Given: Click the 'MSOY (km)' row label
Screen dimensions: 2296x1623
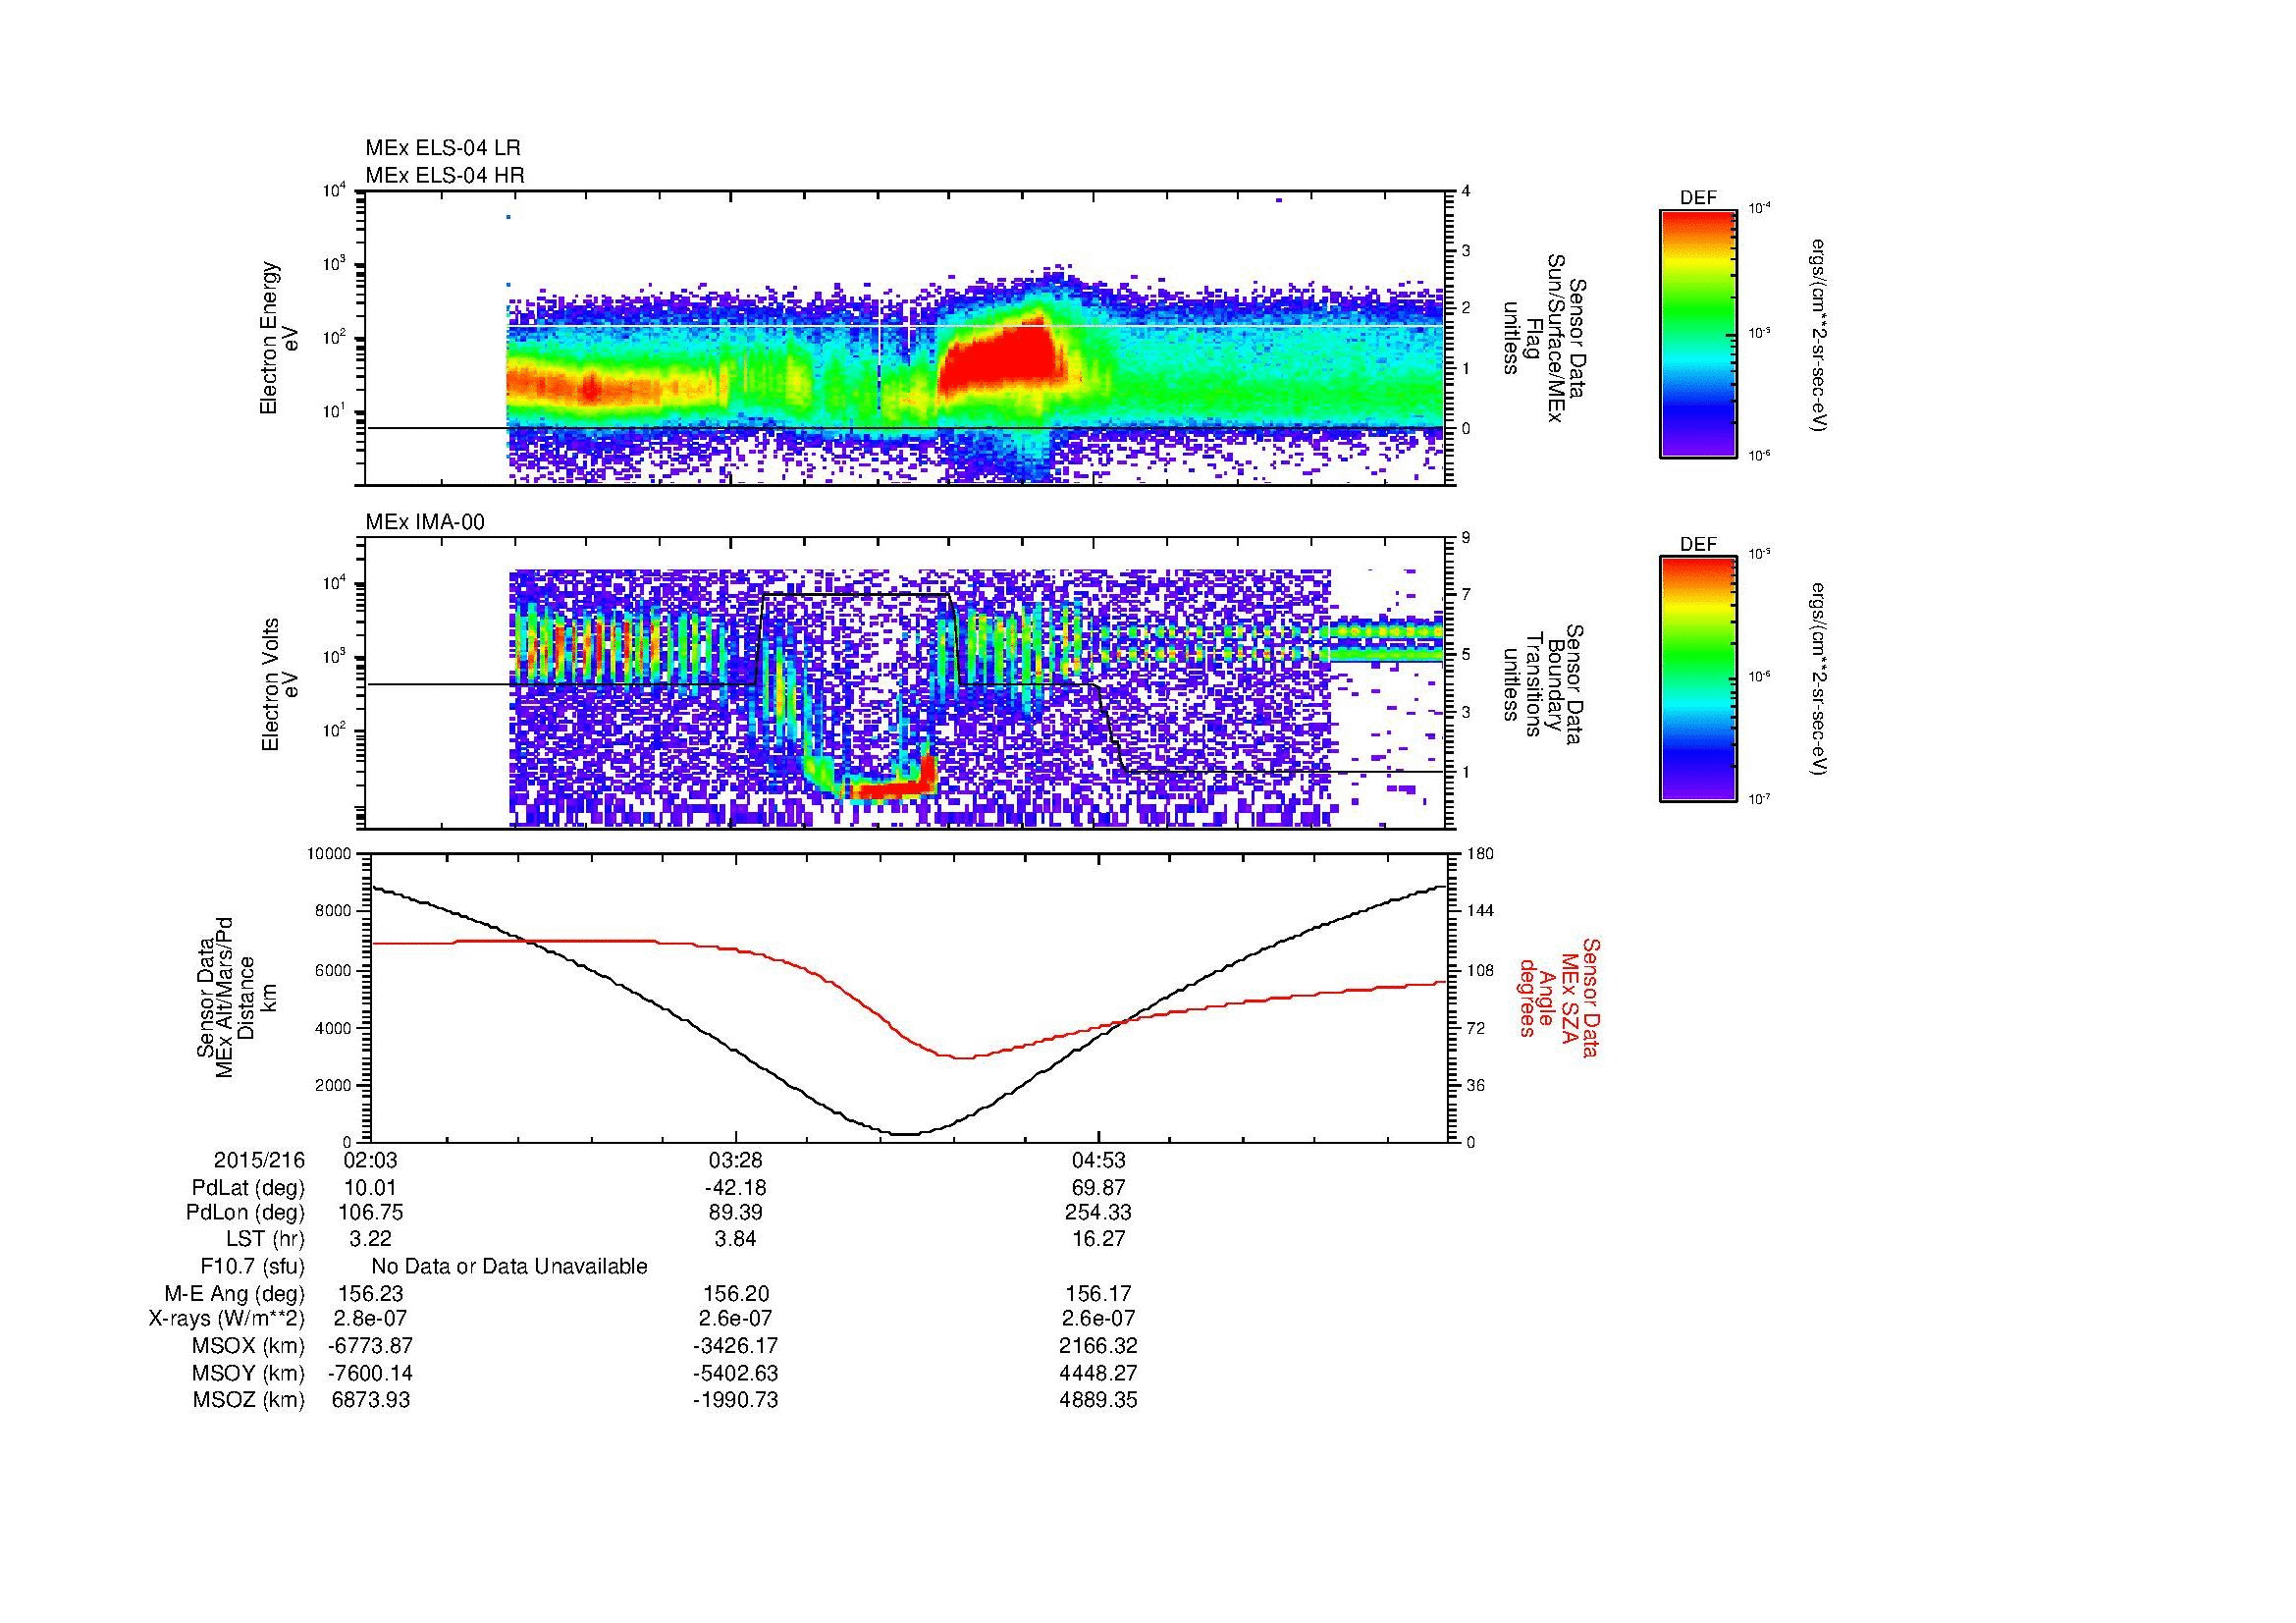Looking at the screenshot, I should (248, 1373).
